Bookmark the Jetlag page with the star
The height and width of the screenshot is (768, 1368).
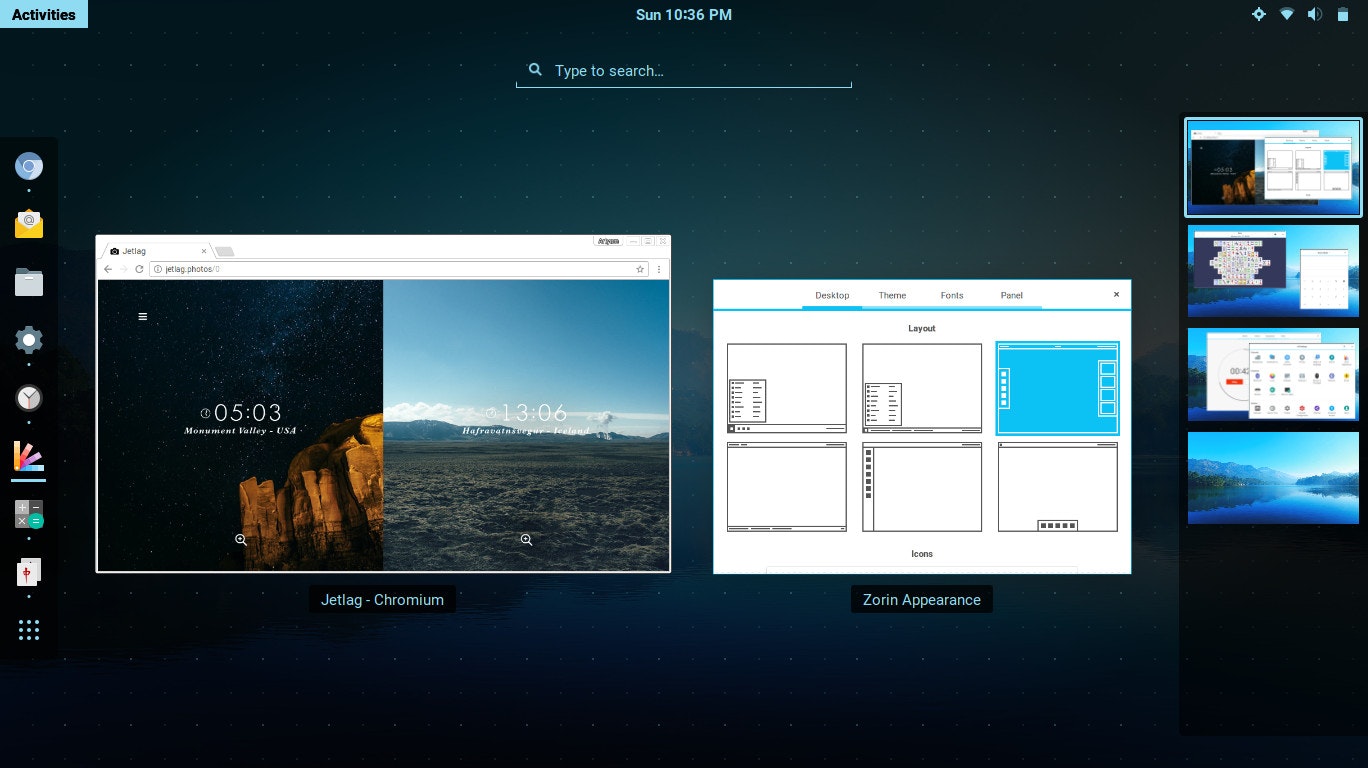(x=640, y=269)
